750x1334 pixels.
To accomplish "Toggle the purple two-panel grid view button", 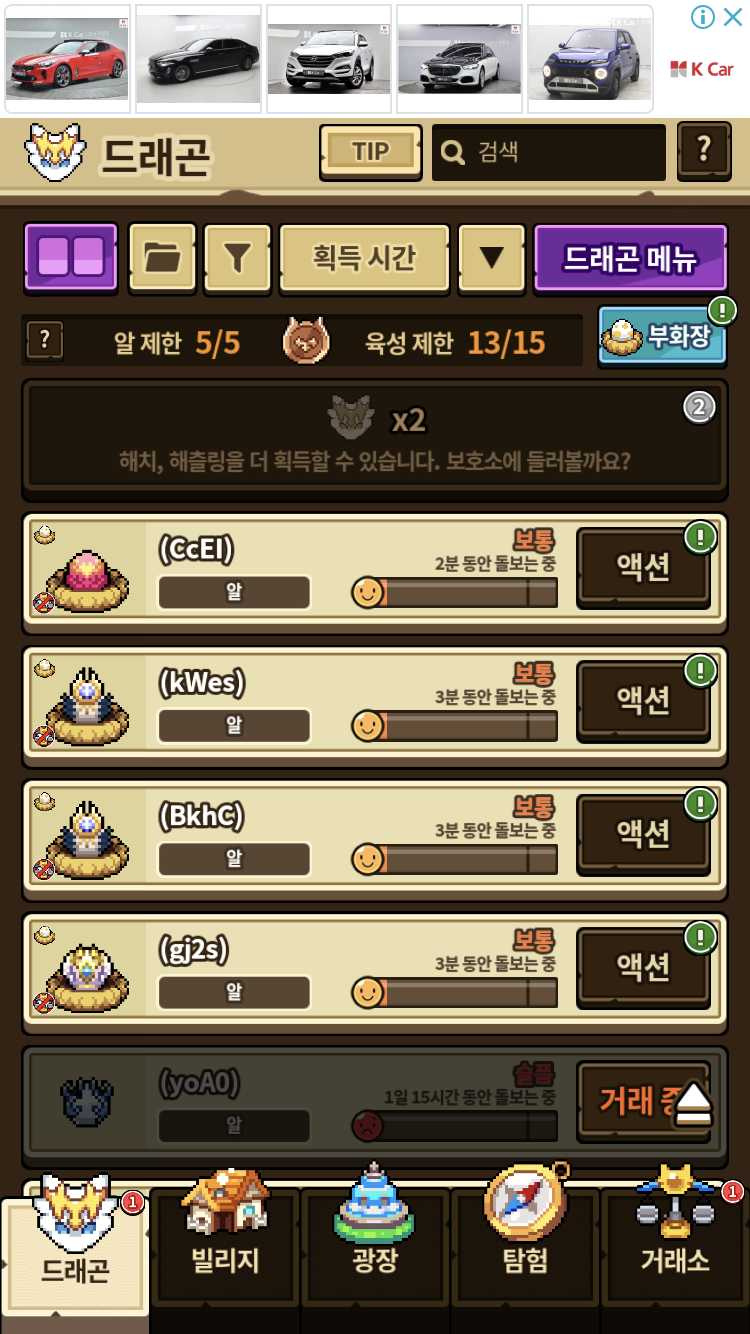I will 70,257.
